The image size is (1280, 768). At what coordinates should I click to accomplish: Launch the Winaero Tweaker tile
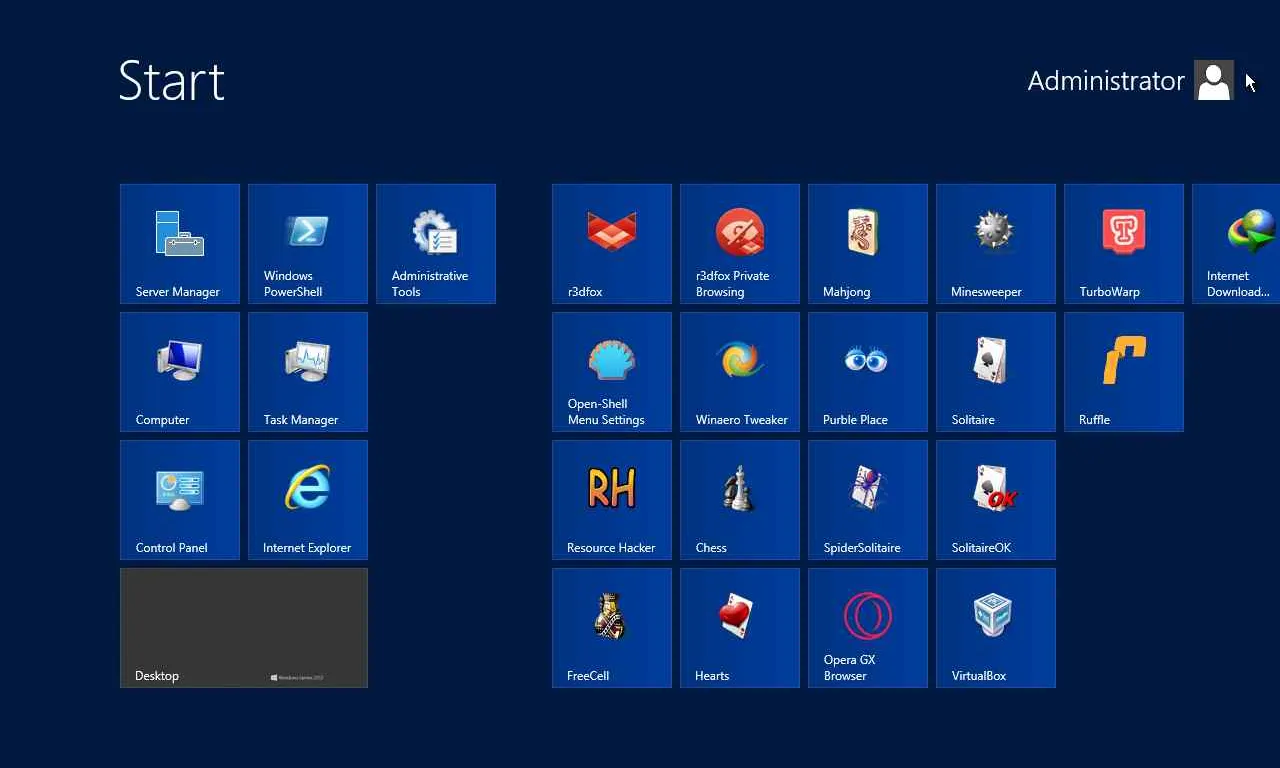[740, 372]
